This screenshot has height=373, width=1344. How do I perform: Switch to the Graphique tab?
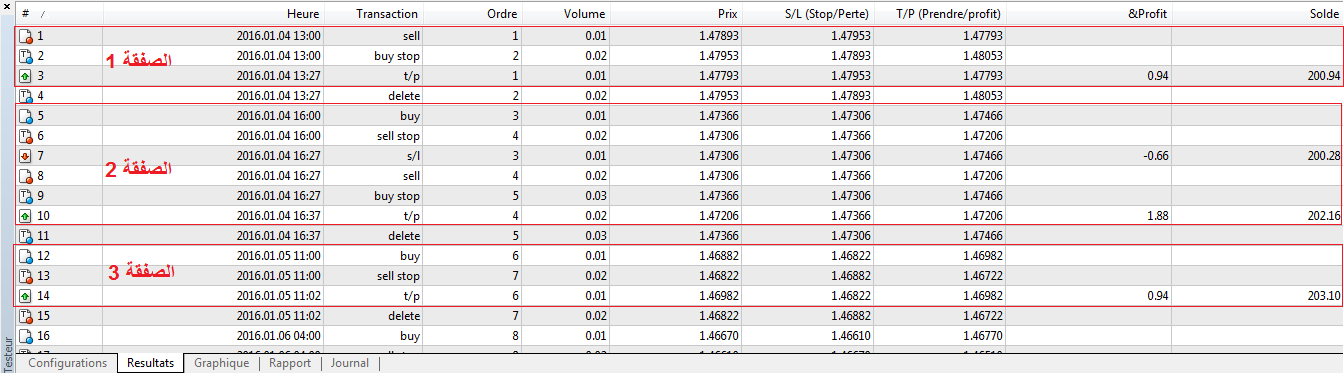222,363
